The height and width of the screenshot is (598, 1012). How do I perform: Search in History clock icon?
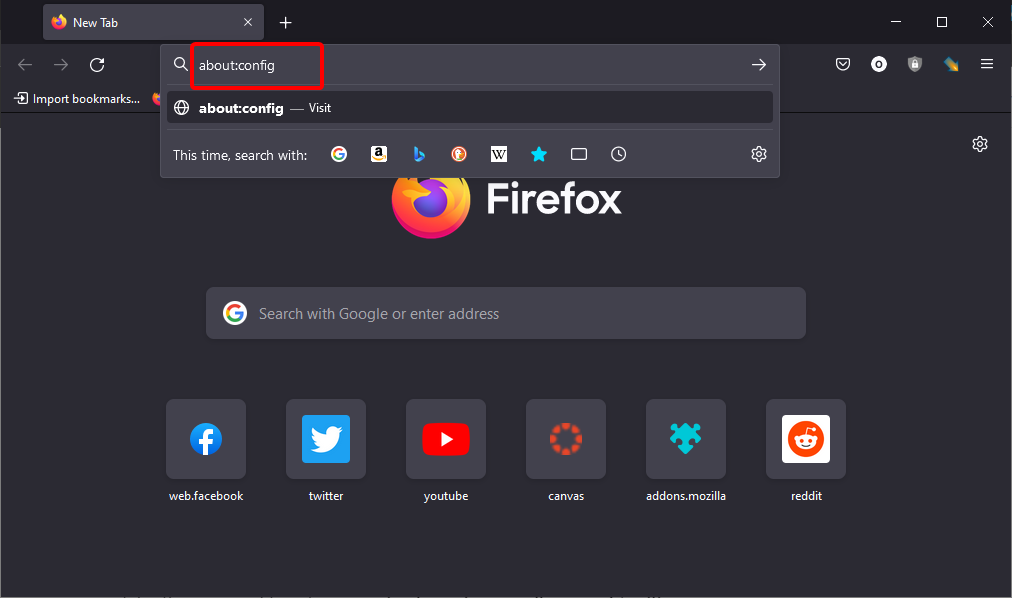618,154
